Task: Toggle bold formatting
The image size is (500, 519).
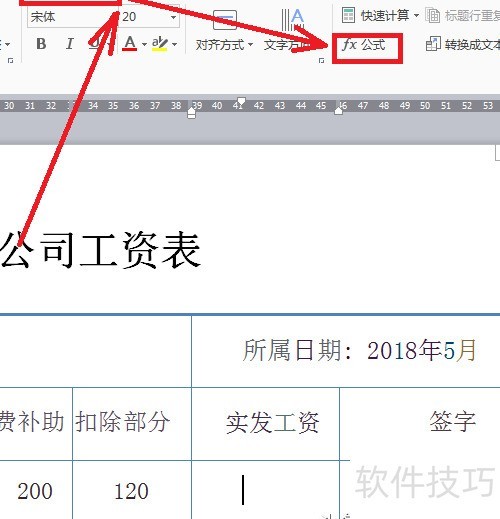Action: (41, 44)
